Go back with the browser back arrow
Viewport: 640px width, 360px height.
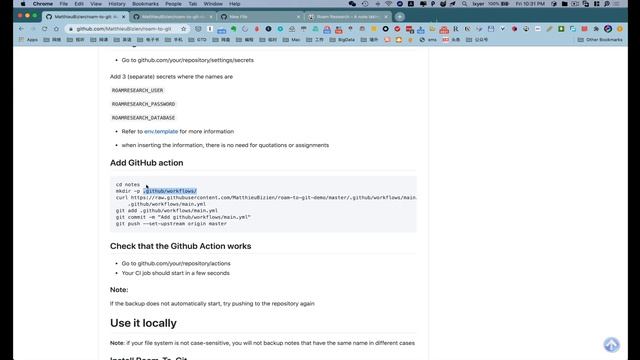click(x=21, y=29)
